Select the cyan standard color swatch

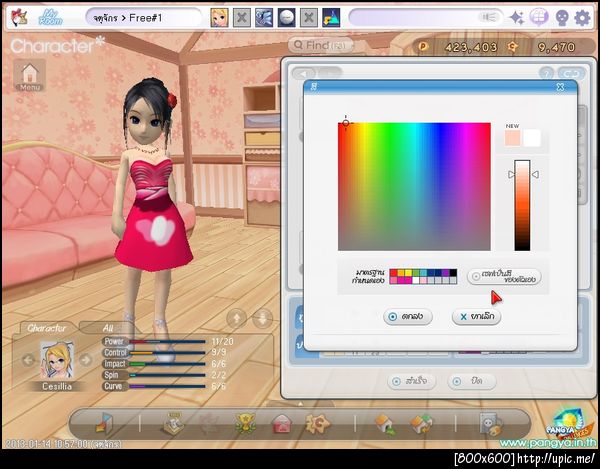pos(424,273)
